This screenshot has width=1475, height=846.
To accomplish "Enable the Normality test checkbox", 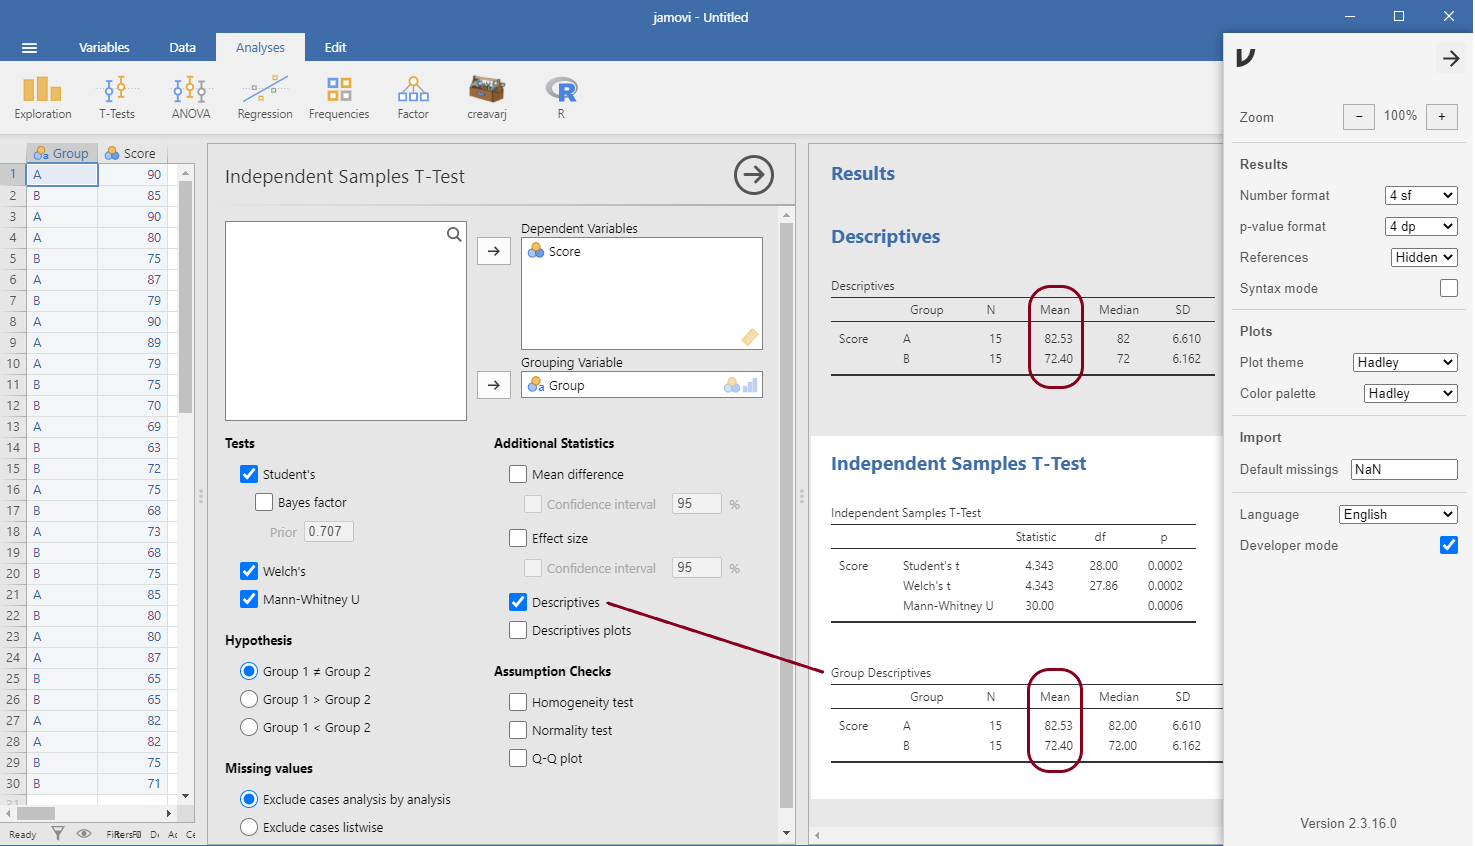I will coord(518,730).
